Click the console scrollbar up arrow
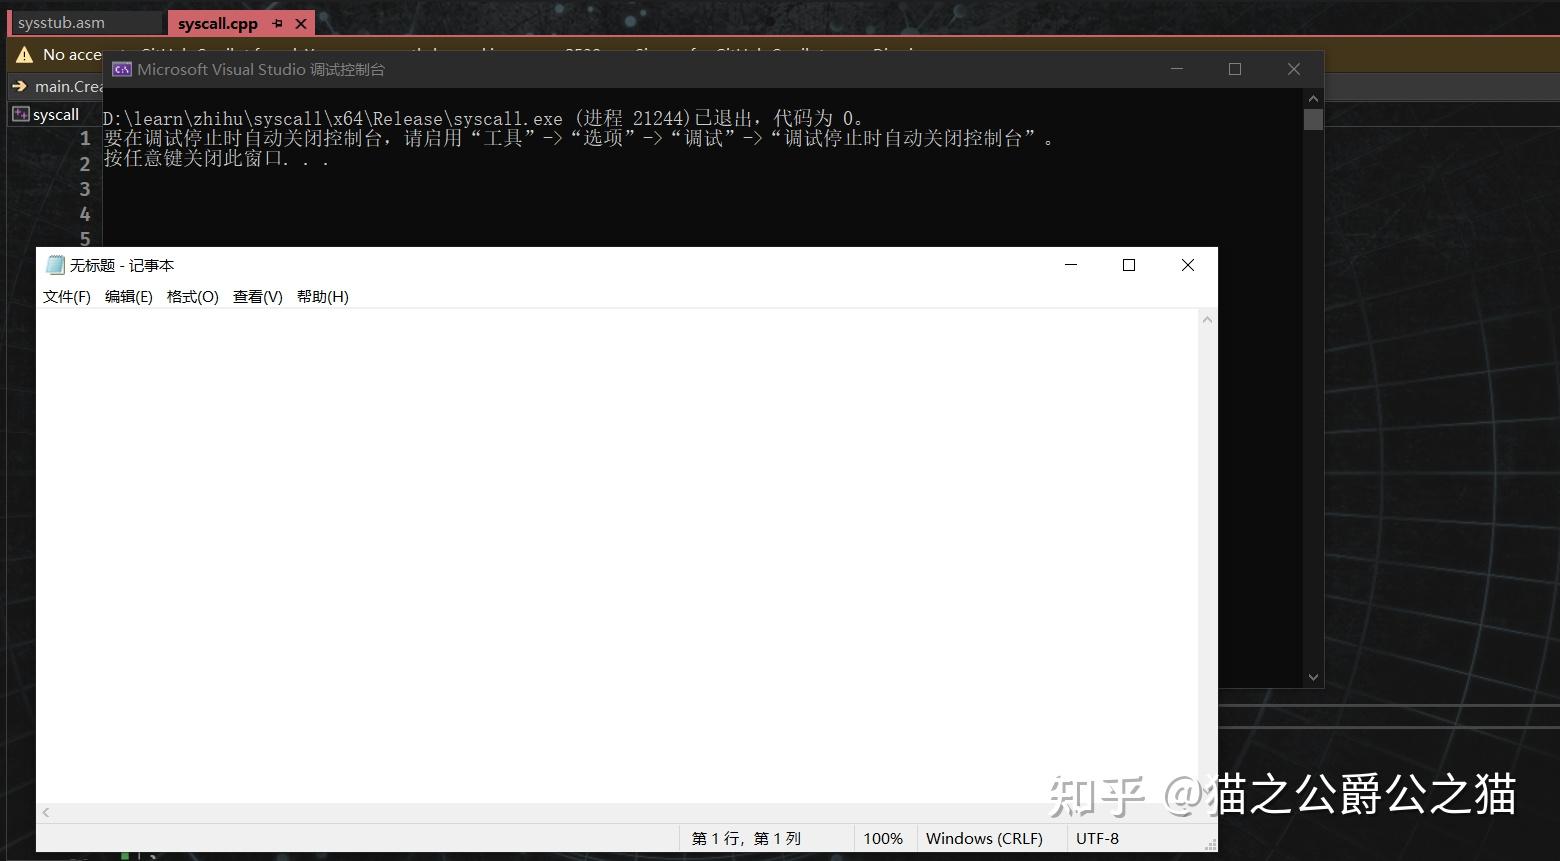 click(1313, 98)
